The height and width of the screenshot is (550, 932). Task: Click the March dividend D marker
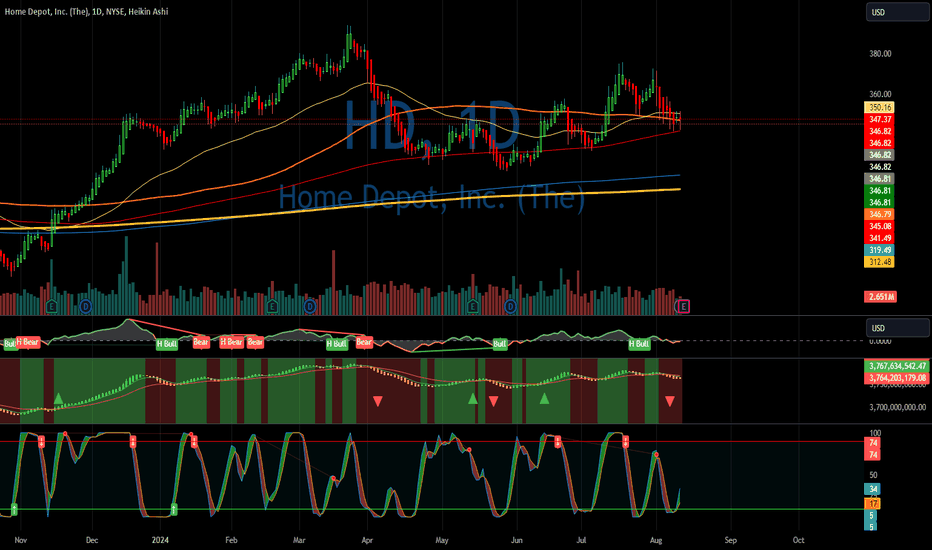[310, 307]
